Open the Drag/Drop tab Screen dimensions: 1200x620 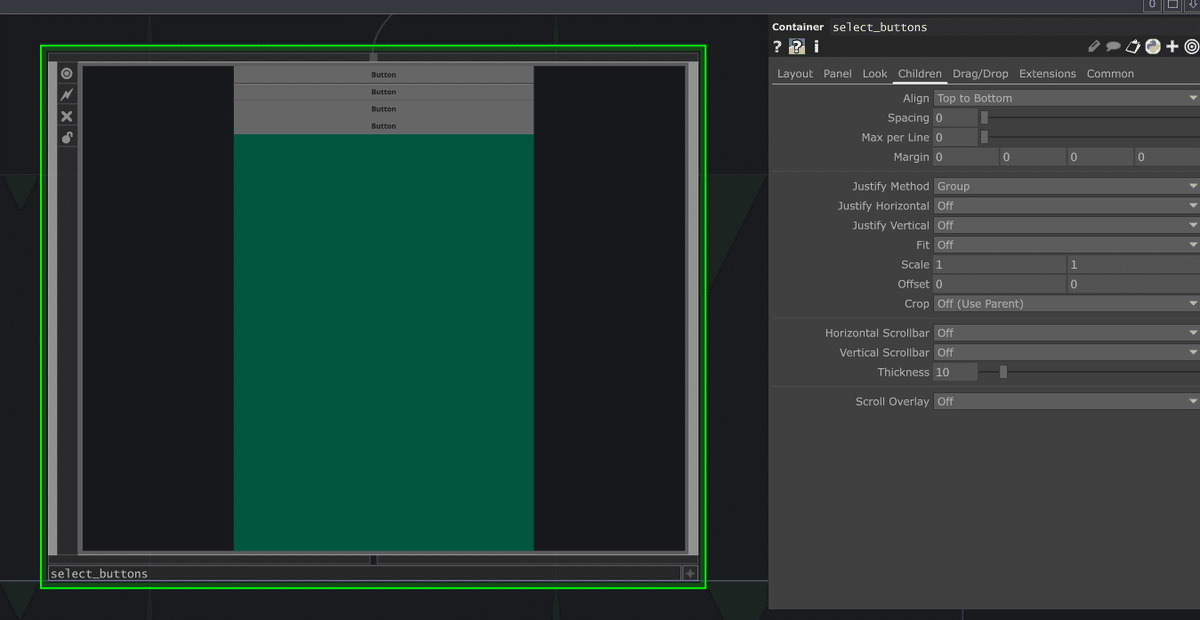[x=981, y=74]
